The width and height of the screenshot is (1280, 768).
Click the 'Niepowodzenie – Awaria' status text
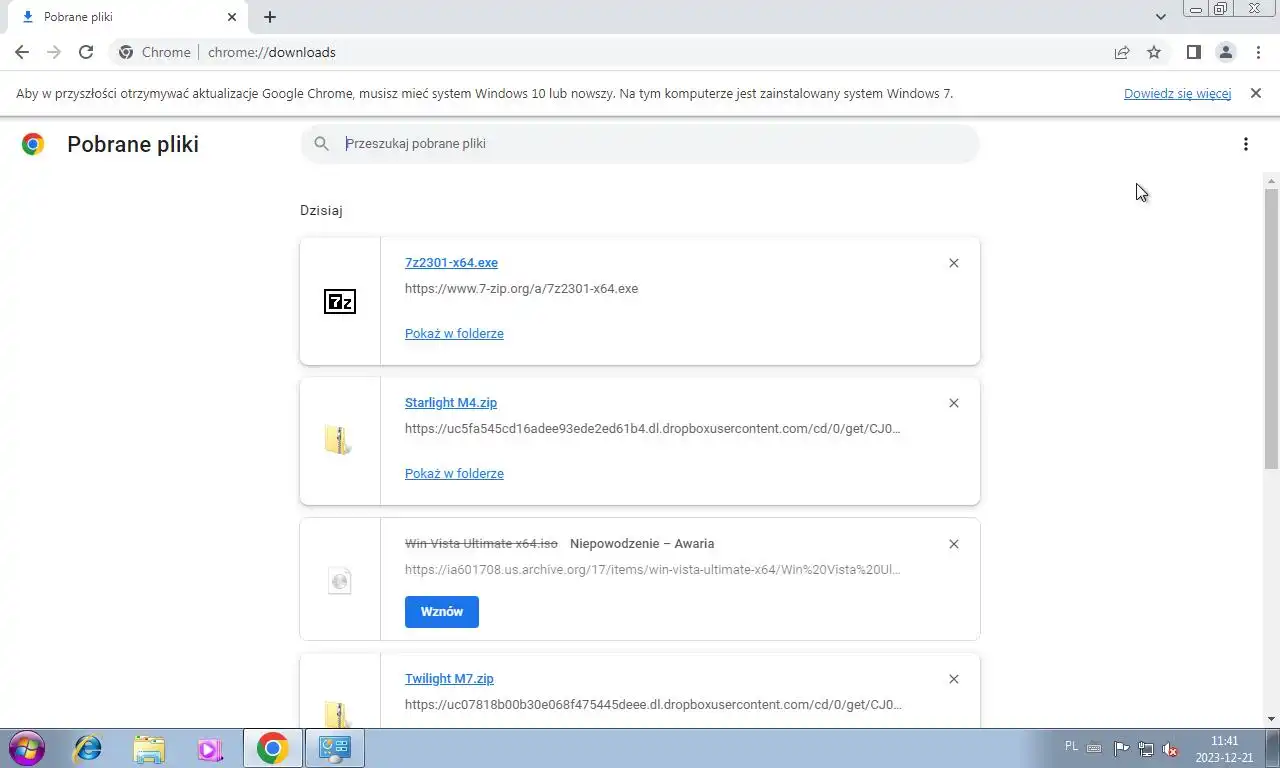click(642, 543)
